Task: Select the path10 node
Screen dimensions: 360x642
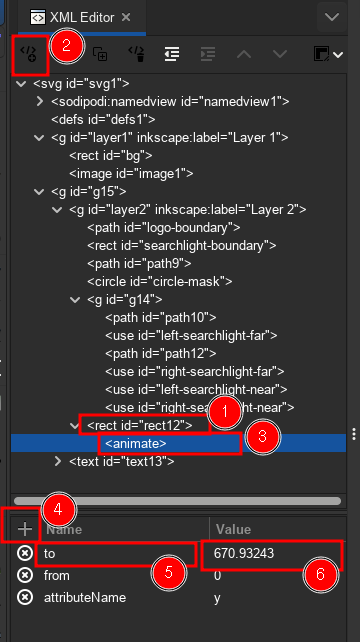Action: [161, 318]
